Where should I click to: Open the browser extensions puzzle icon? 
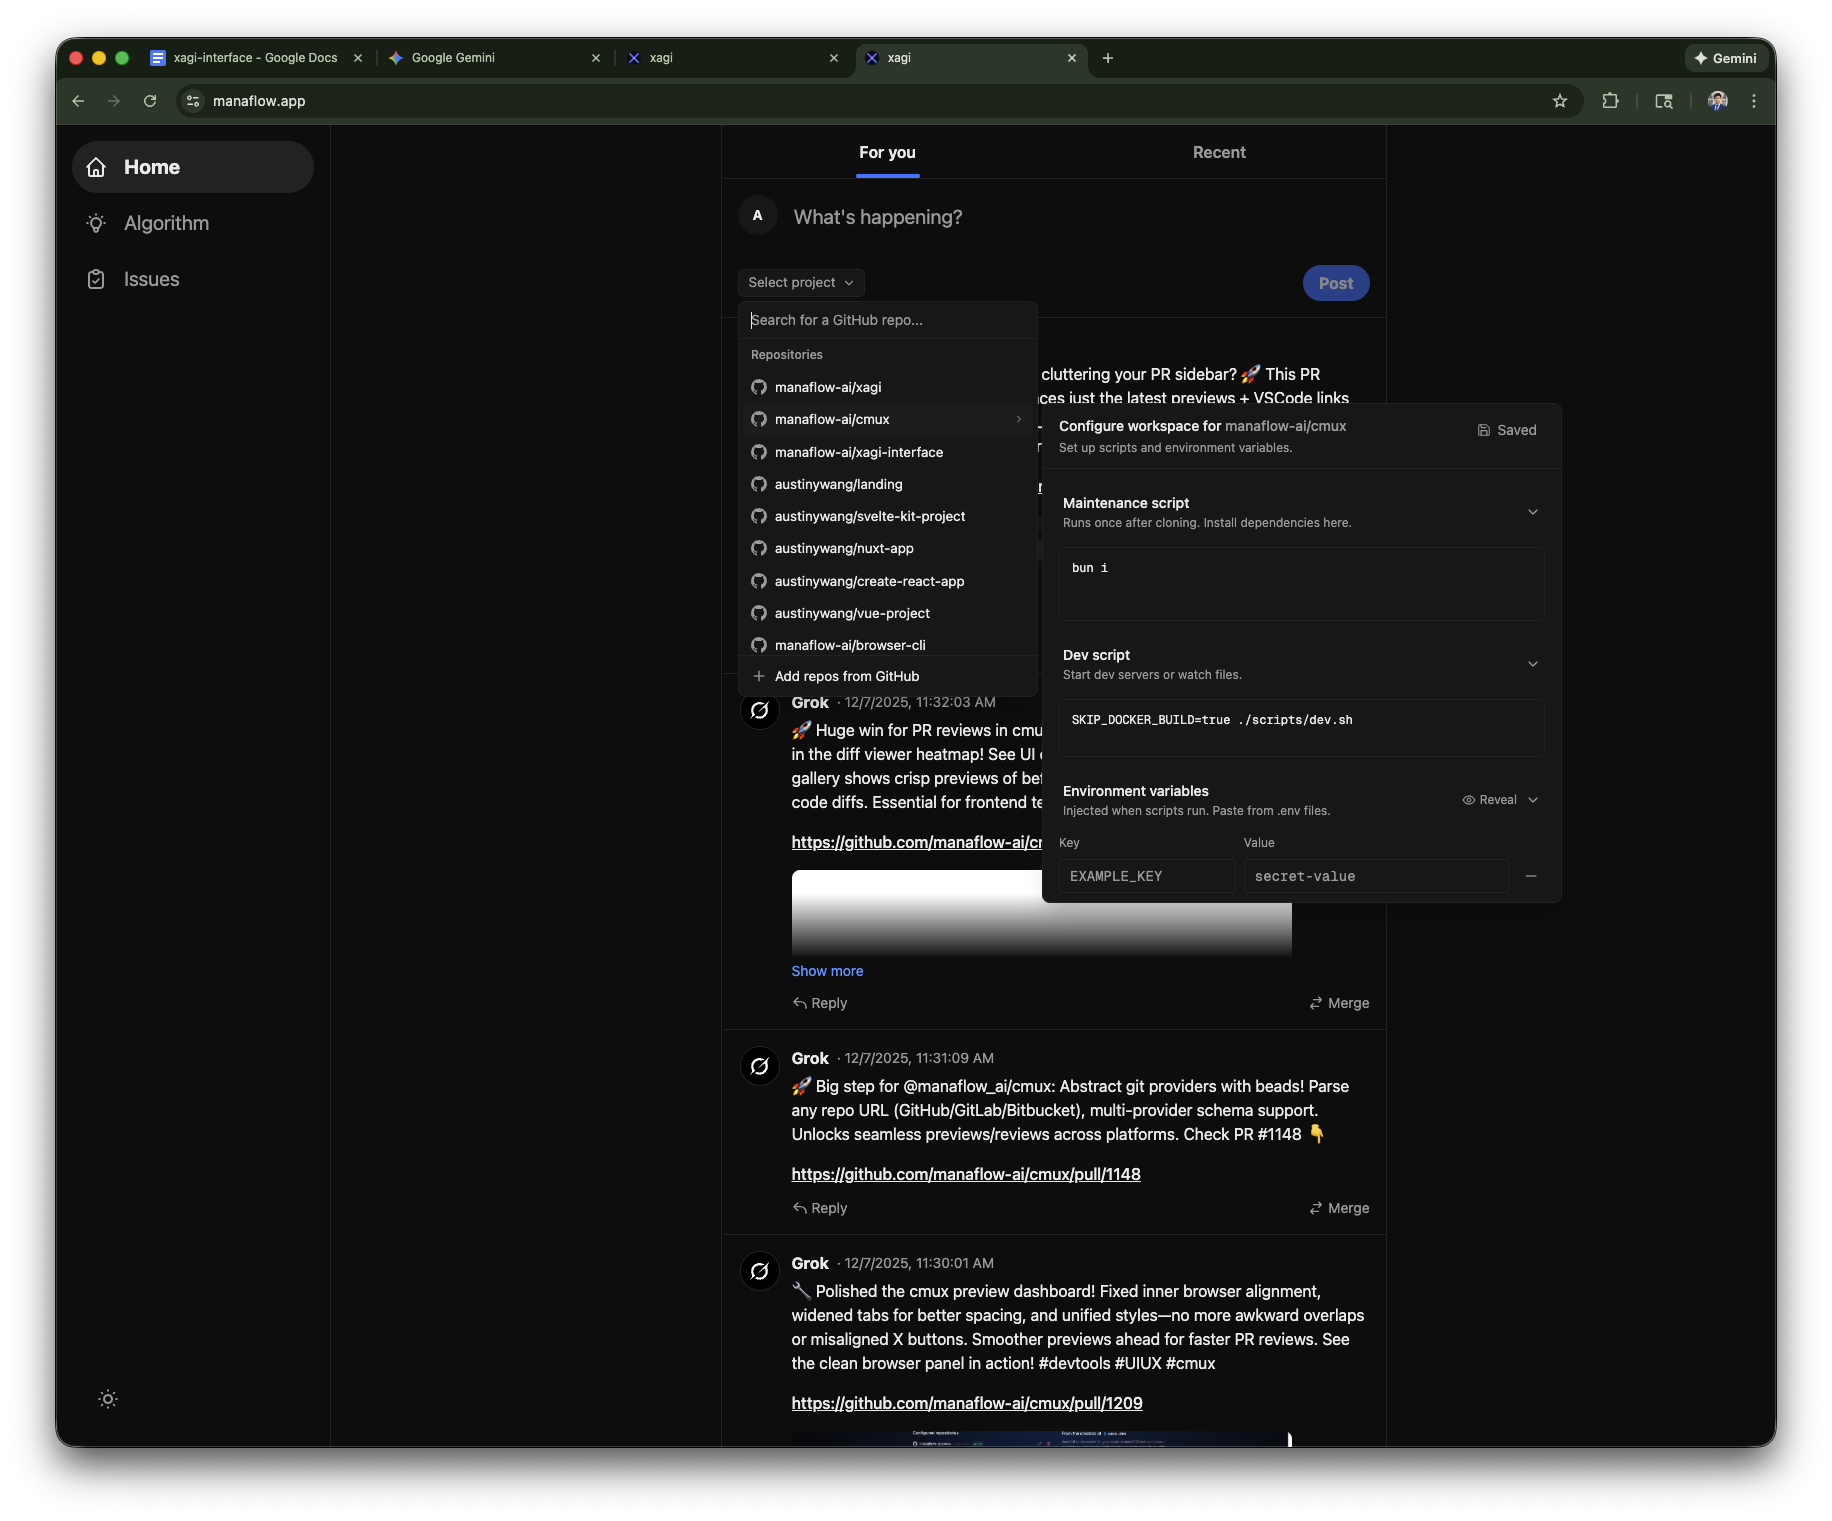point(1610,101)
